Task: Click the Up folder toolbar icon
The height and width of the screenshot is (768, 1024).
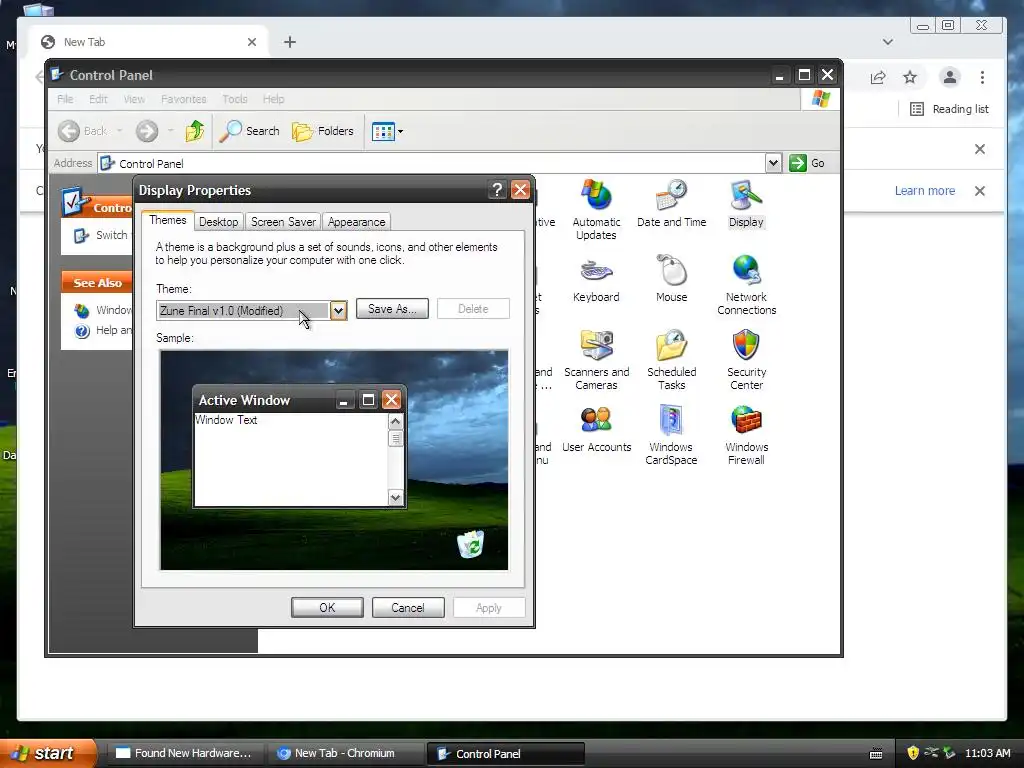Action: pos(195,131)
